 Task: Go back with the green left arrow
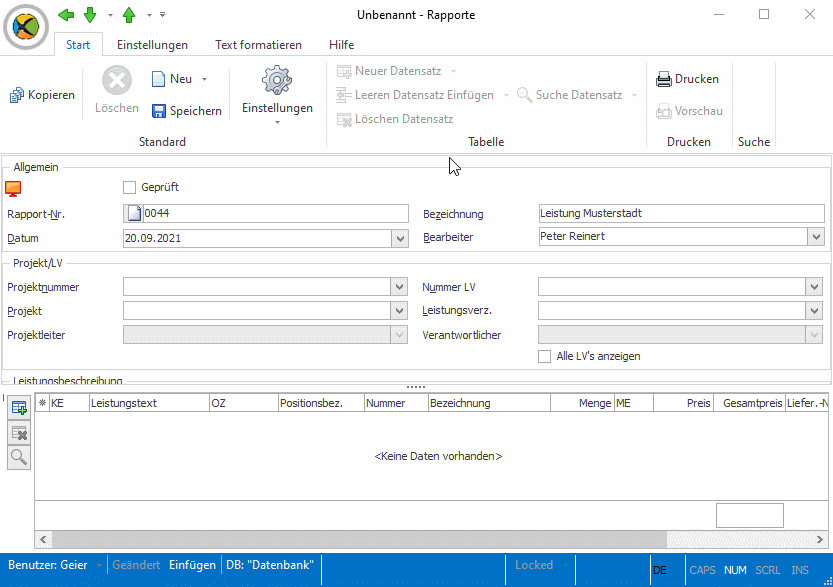coord(66,15)
